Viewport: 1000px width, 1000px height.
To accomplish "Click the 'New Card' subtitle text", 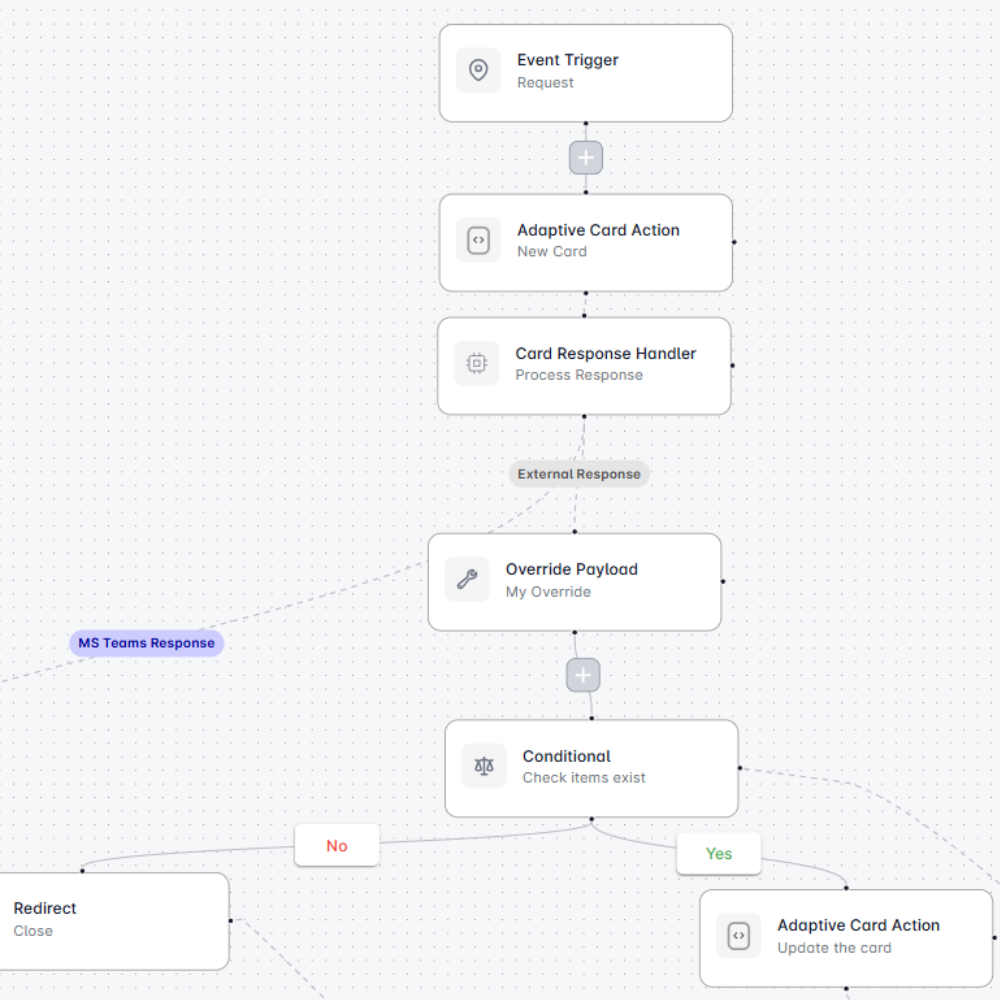I will pos(552,252).
